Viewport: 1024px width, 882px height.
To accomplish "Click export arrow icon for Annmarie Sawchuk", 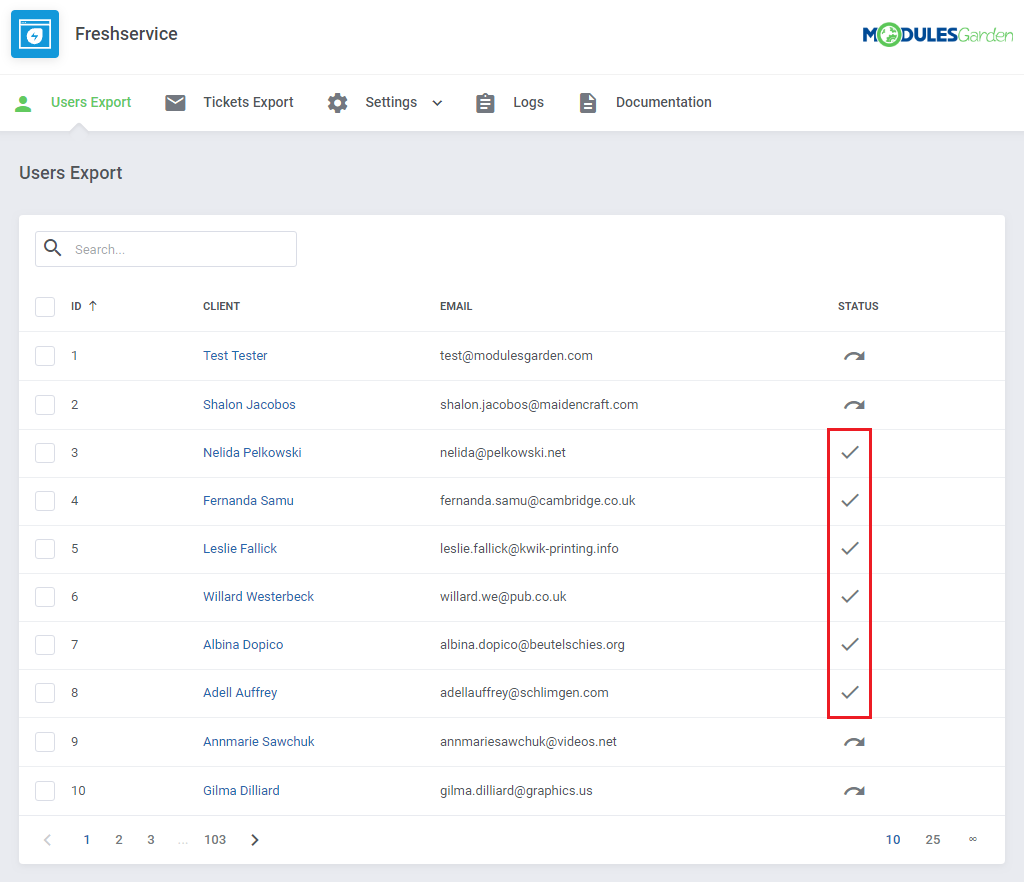I will (x=854, y=742).
